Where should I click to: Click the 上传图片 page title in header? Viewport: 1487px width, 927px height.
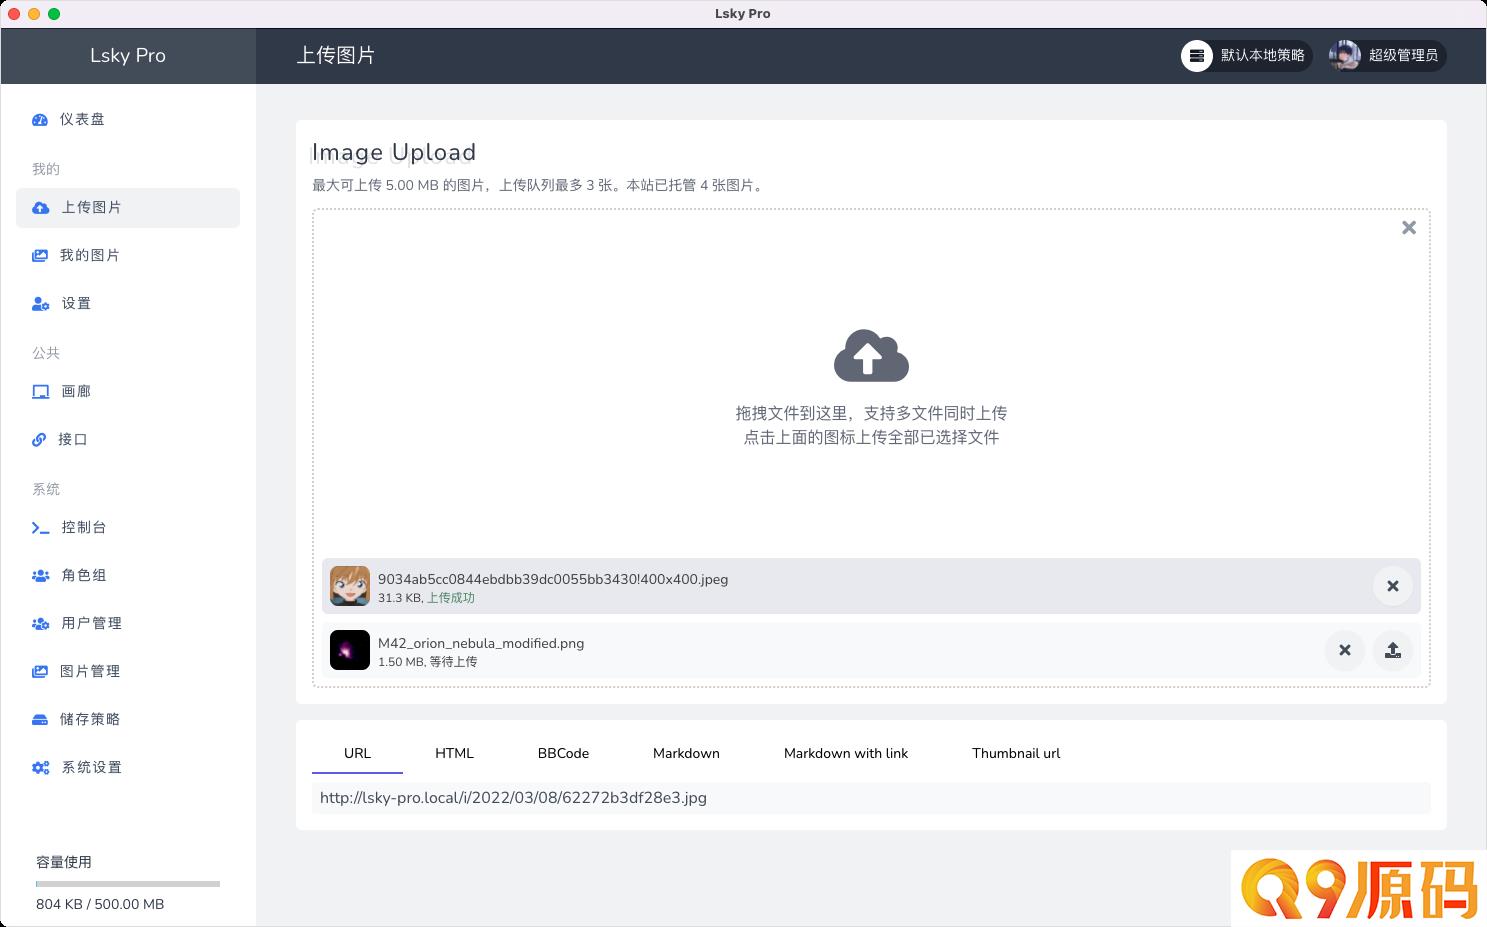[336, 56]
